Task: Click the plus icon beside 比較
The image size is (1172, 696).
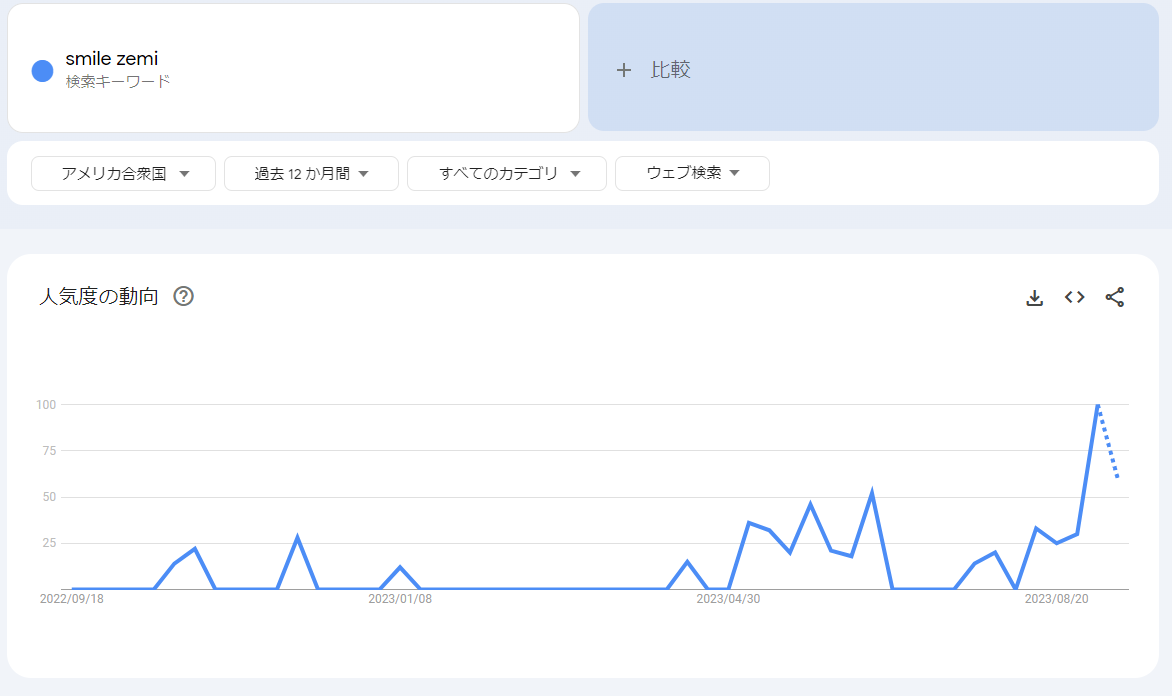Action: tap(624, 70)
